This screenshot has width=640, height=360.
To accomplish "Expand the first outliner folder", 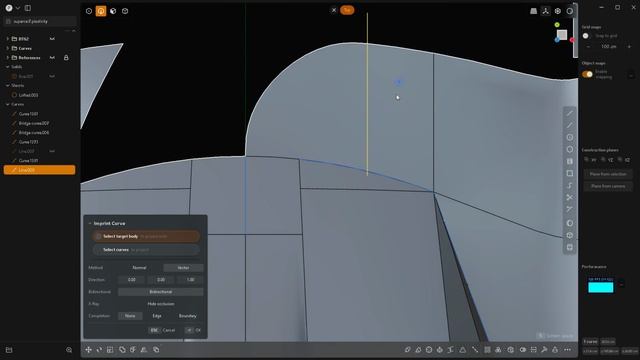I will coord(7,39).
